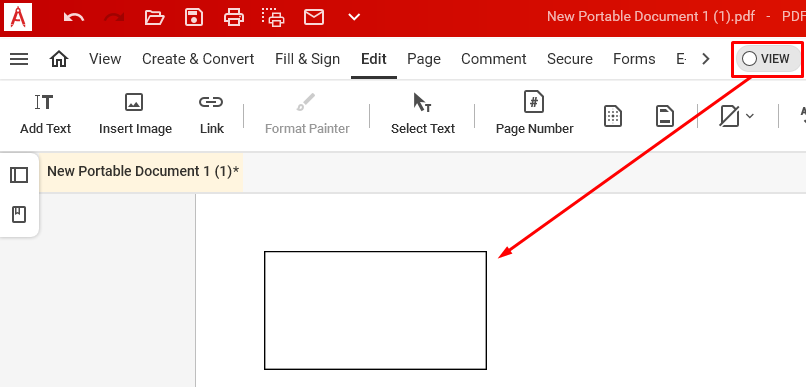This screenshot has width=806, height=387.
Task: Click the header and footer page icon
Action: coord(665,117)
